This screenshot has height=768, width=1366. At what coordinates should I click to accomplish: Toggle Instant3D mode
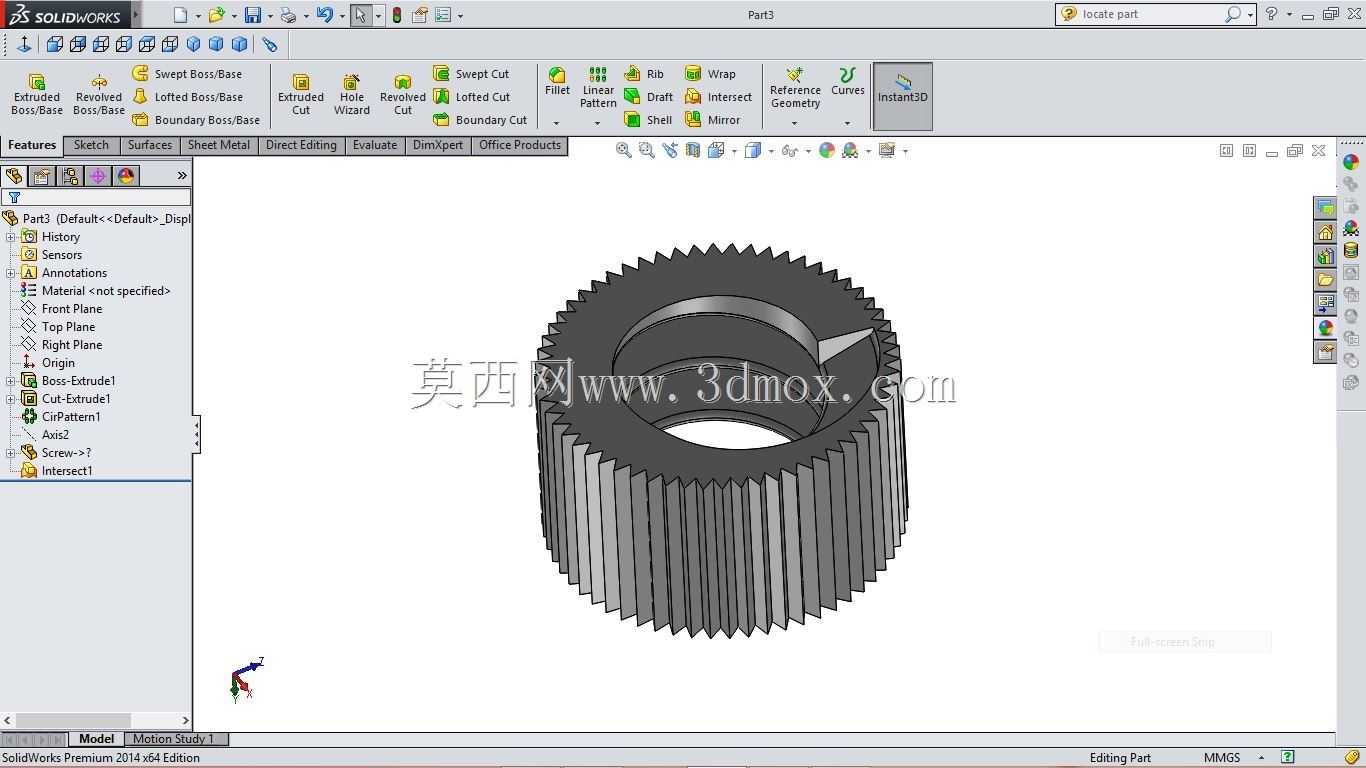pos(903,96)
